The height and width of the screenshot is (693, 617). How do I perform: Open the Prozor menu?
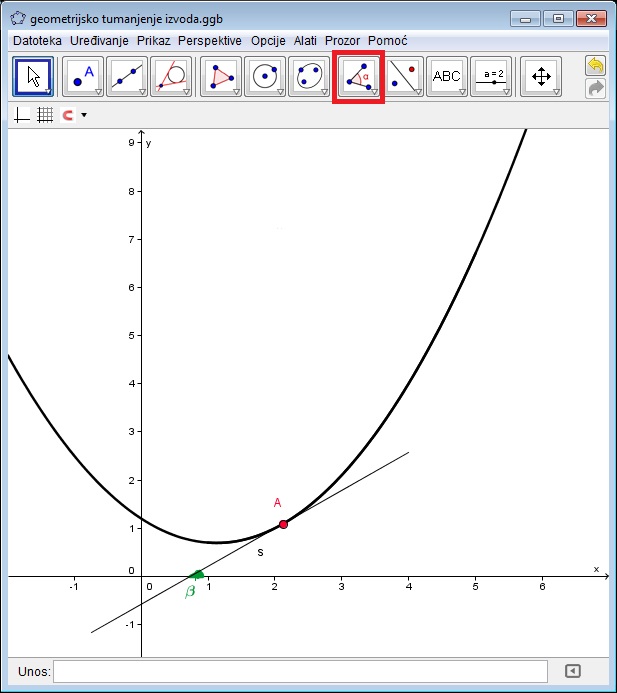[343, 41]
